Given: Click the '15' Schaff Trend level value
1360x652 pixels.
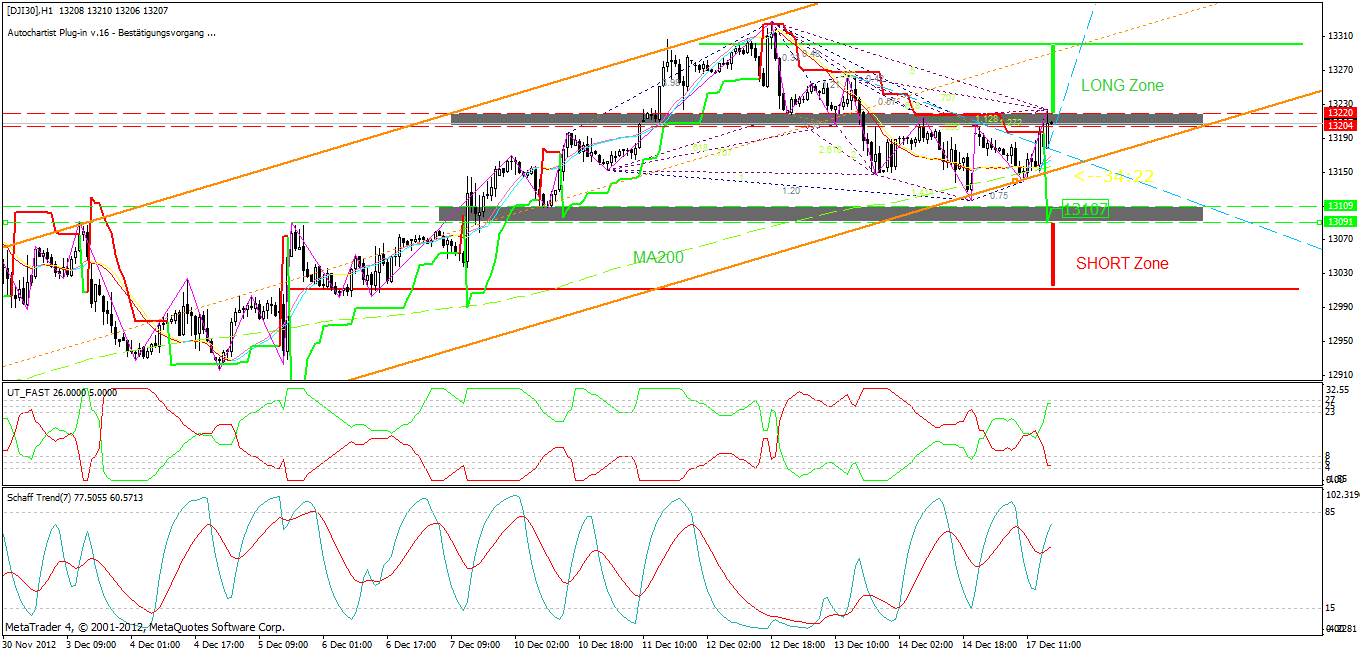Looking at the screenshot, I should coord(1332,608).
